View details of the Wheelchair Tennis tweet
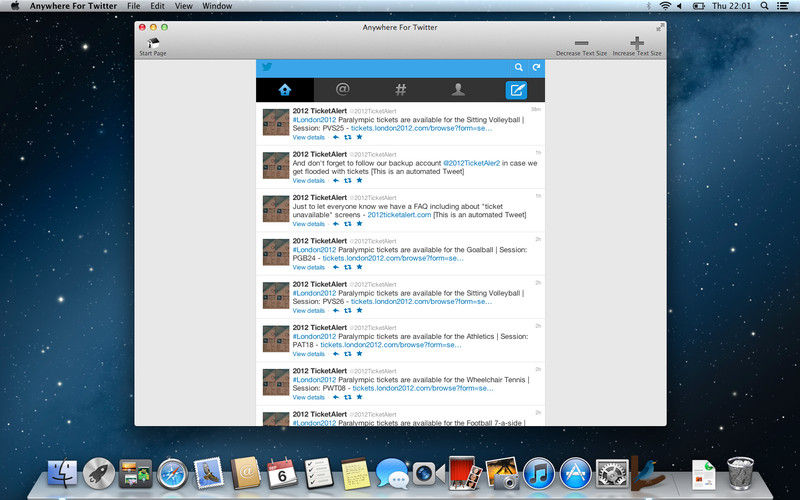800x500 pixels. 308,397
